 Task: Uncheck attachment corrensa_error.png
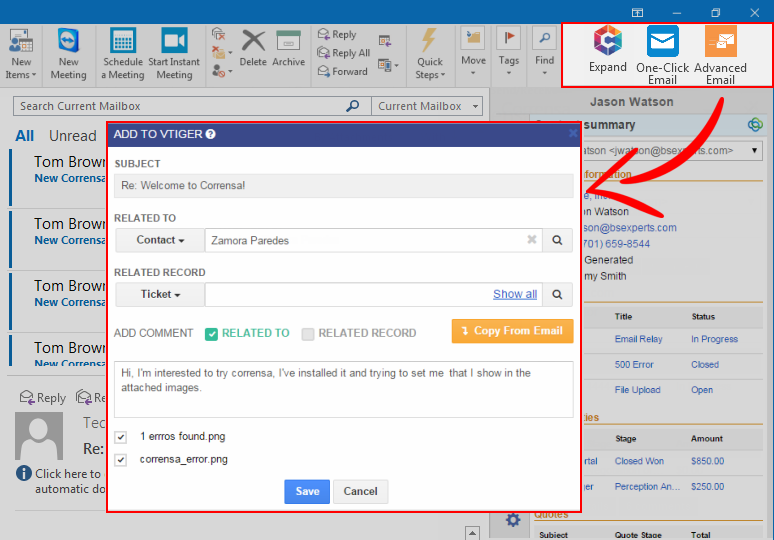[x=120, y=460]
